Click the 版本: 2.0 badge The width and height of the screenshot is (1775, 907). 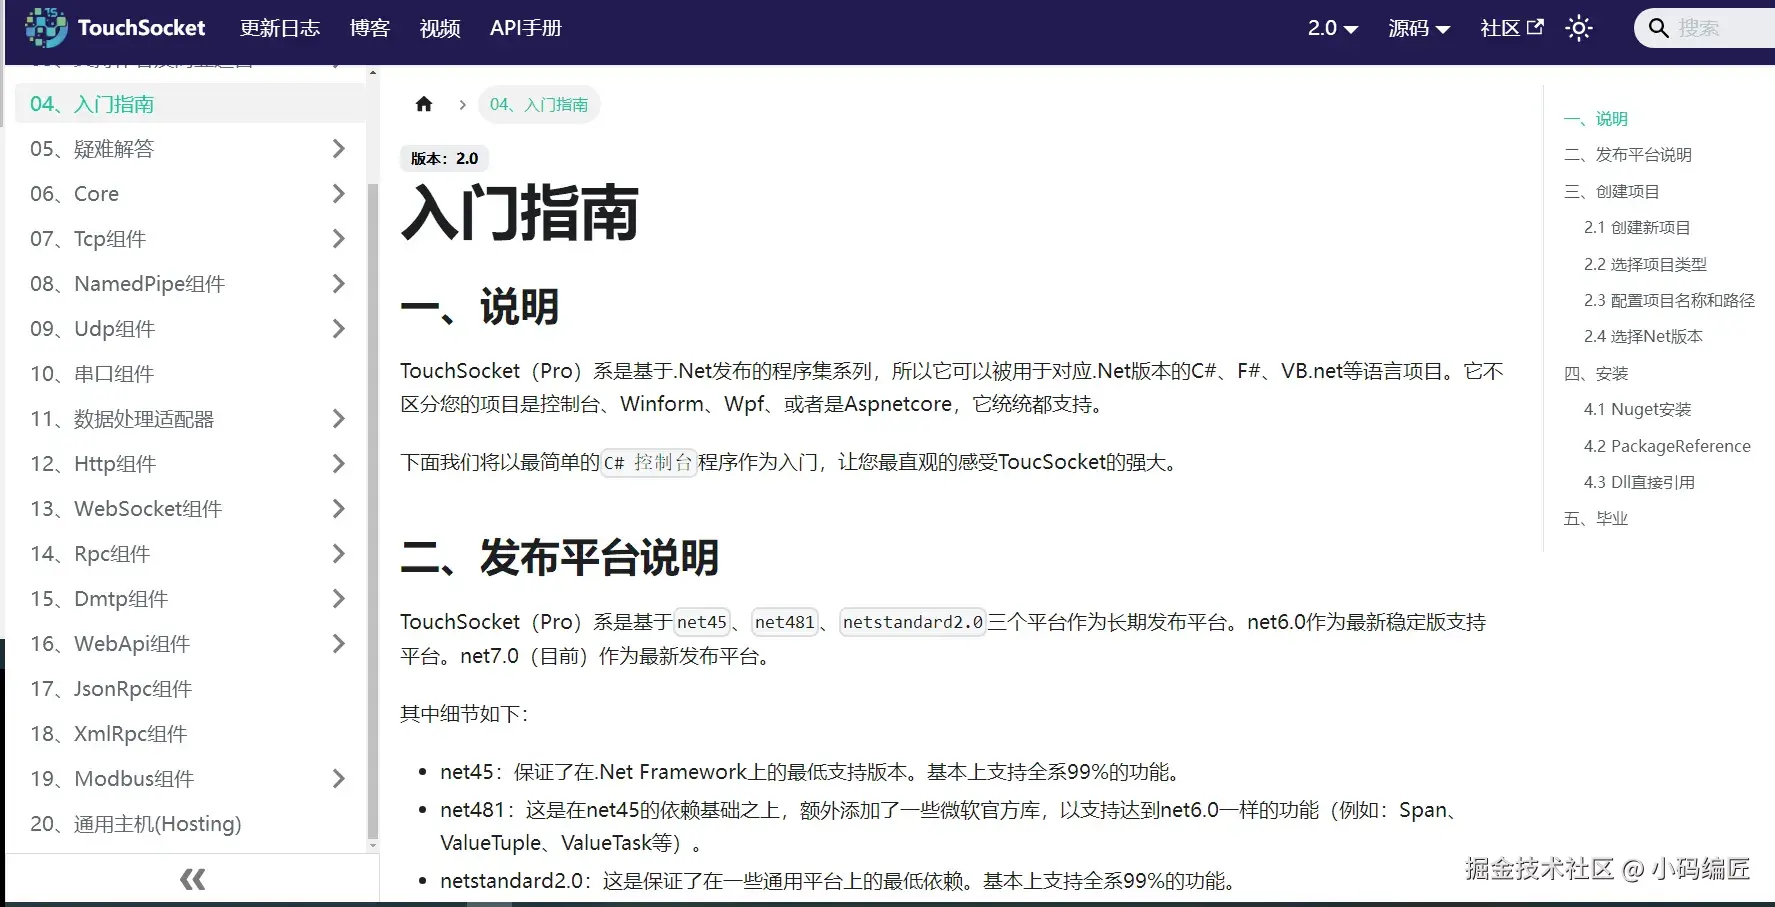pos(444,158)
